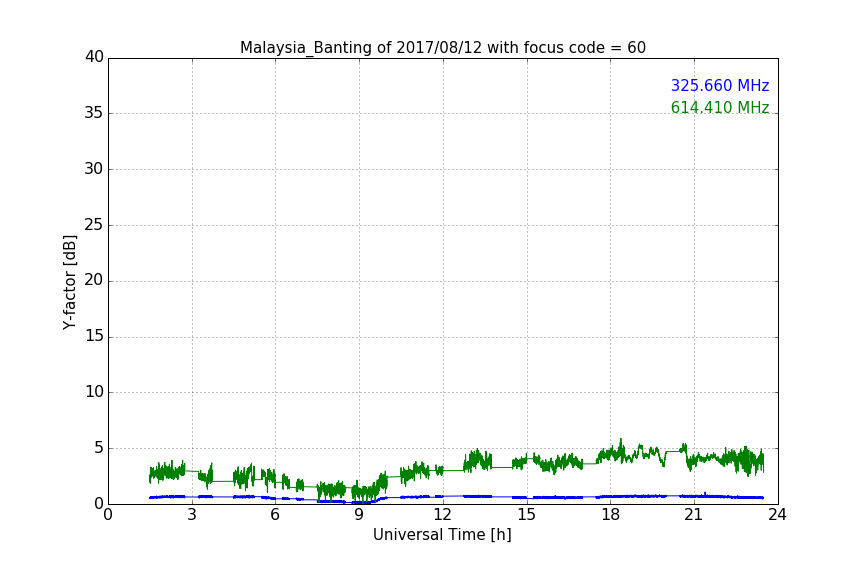Image resolution: width=864 pixels, height=576 pixels.
Task: Click the y-axis tick label '35'
Action: click(94, 113)
